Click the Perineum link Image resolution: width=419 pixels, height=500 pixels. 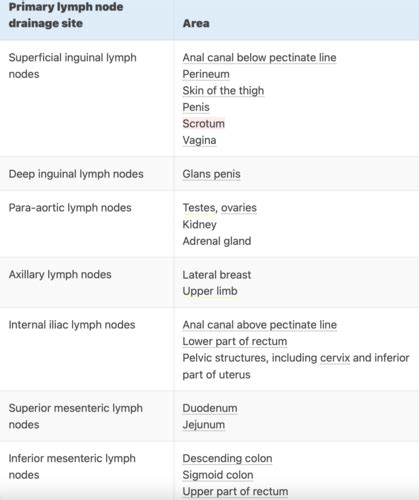tap(206, 74)
